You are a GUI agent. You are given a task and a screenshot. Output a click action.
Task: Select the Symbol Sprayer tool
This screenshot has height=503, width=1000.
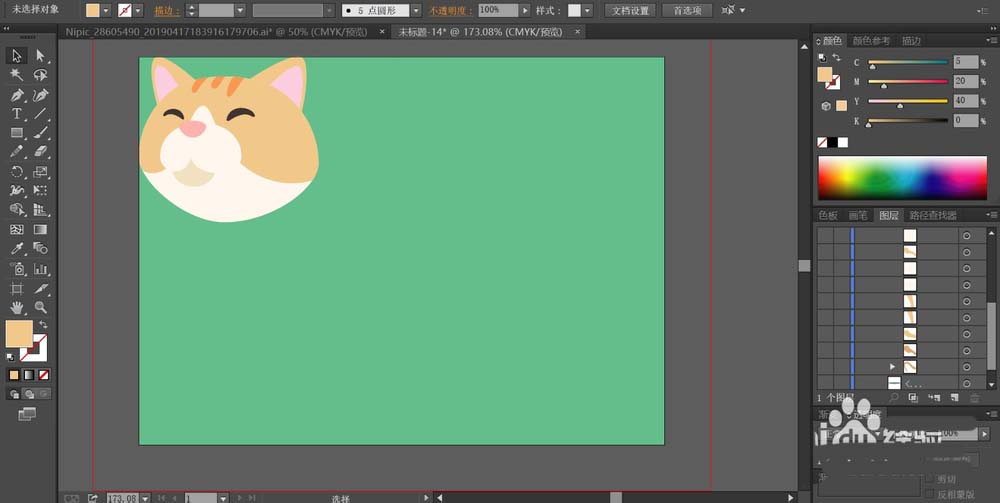[x=17, y=268]
